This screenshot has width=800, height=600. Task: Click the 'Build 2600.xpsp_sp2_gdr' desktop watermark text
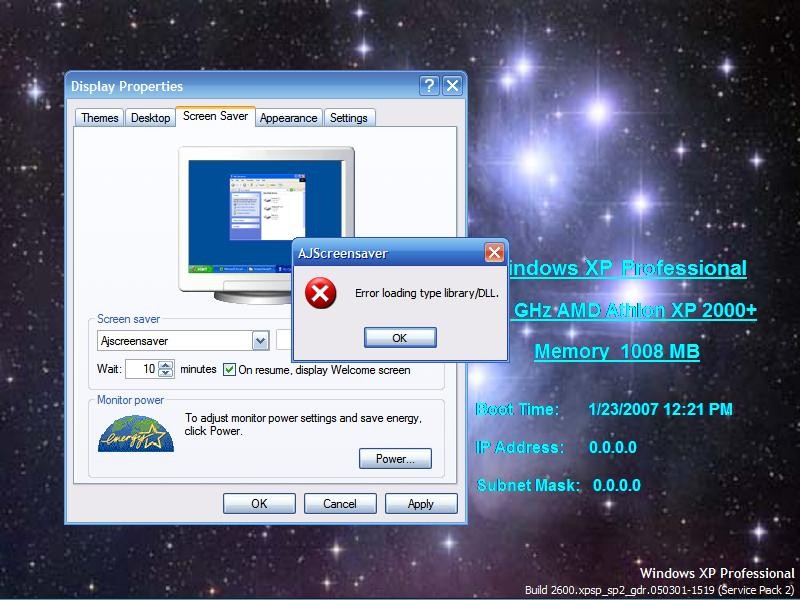coord(660,590)
